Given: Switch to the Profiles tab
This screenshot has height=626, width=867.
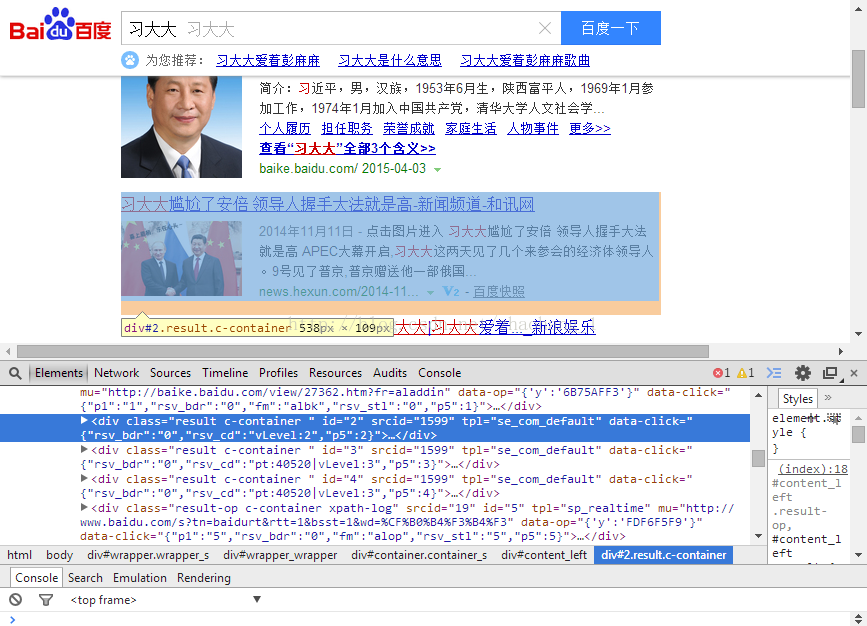Looking at the screenshot, I should pos(278,373).
